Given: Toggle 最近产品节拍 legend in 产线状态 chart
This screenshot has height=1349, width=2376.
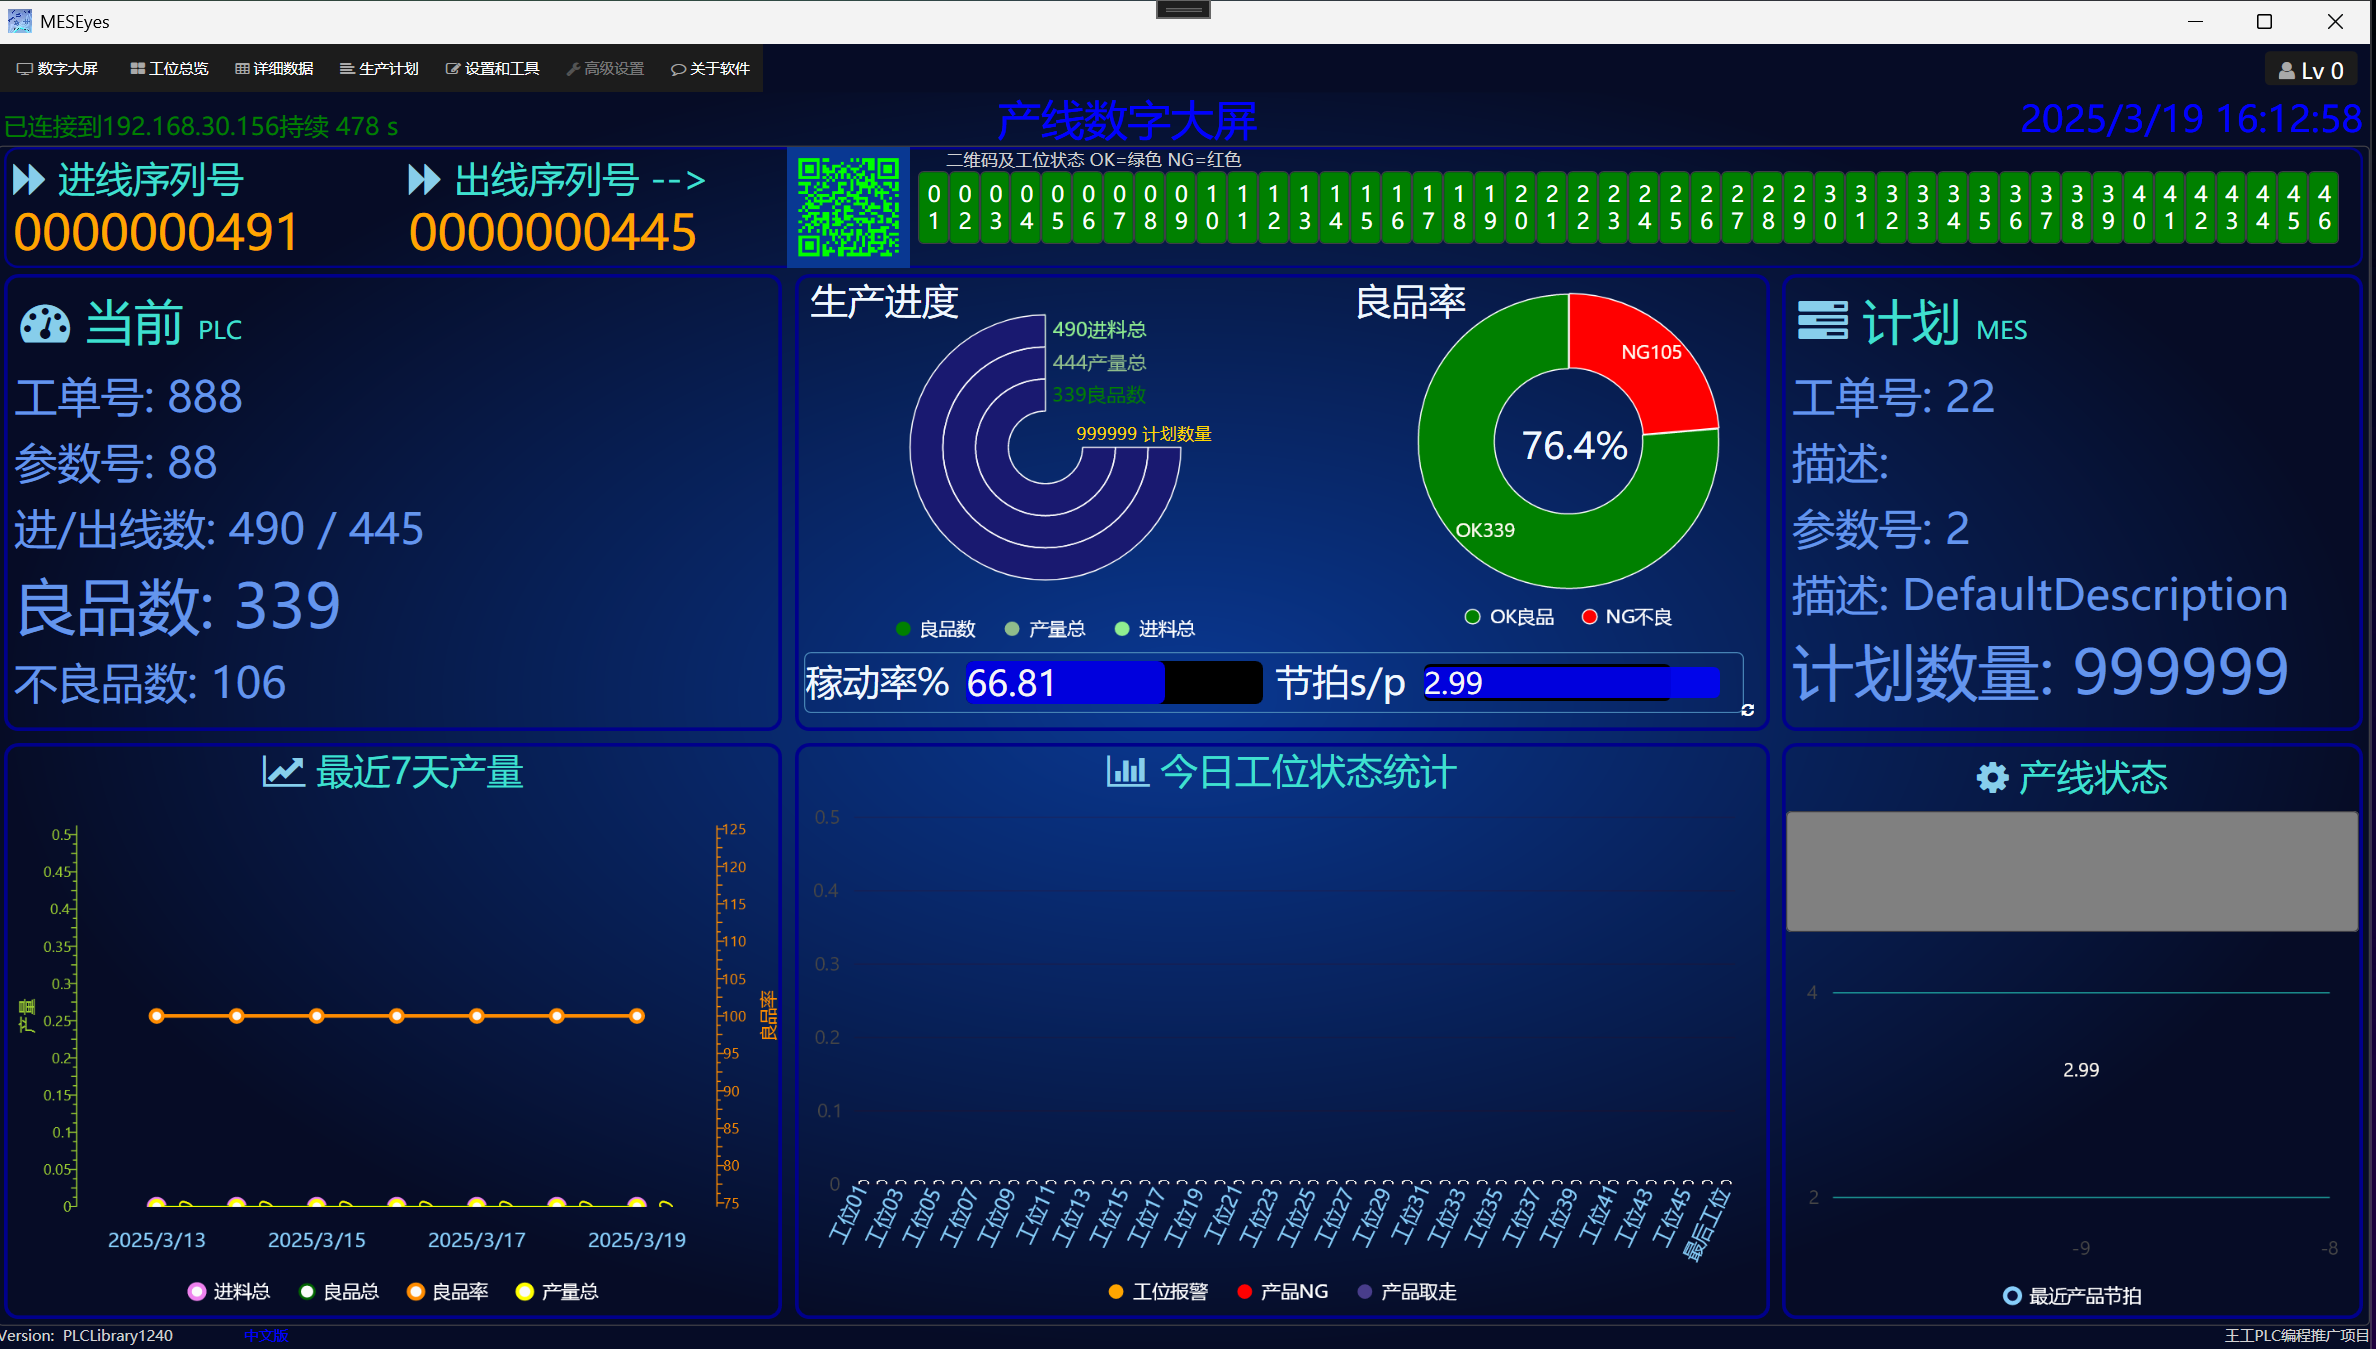Looking at the screenshot, I should tap(2072, 1296).
